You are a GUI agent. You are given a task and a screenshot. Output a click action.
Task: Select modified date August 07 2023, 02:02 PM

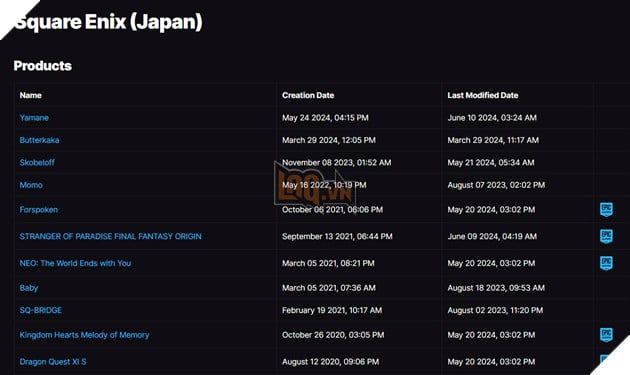(x=496, y=185)
